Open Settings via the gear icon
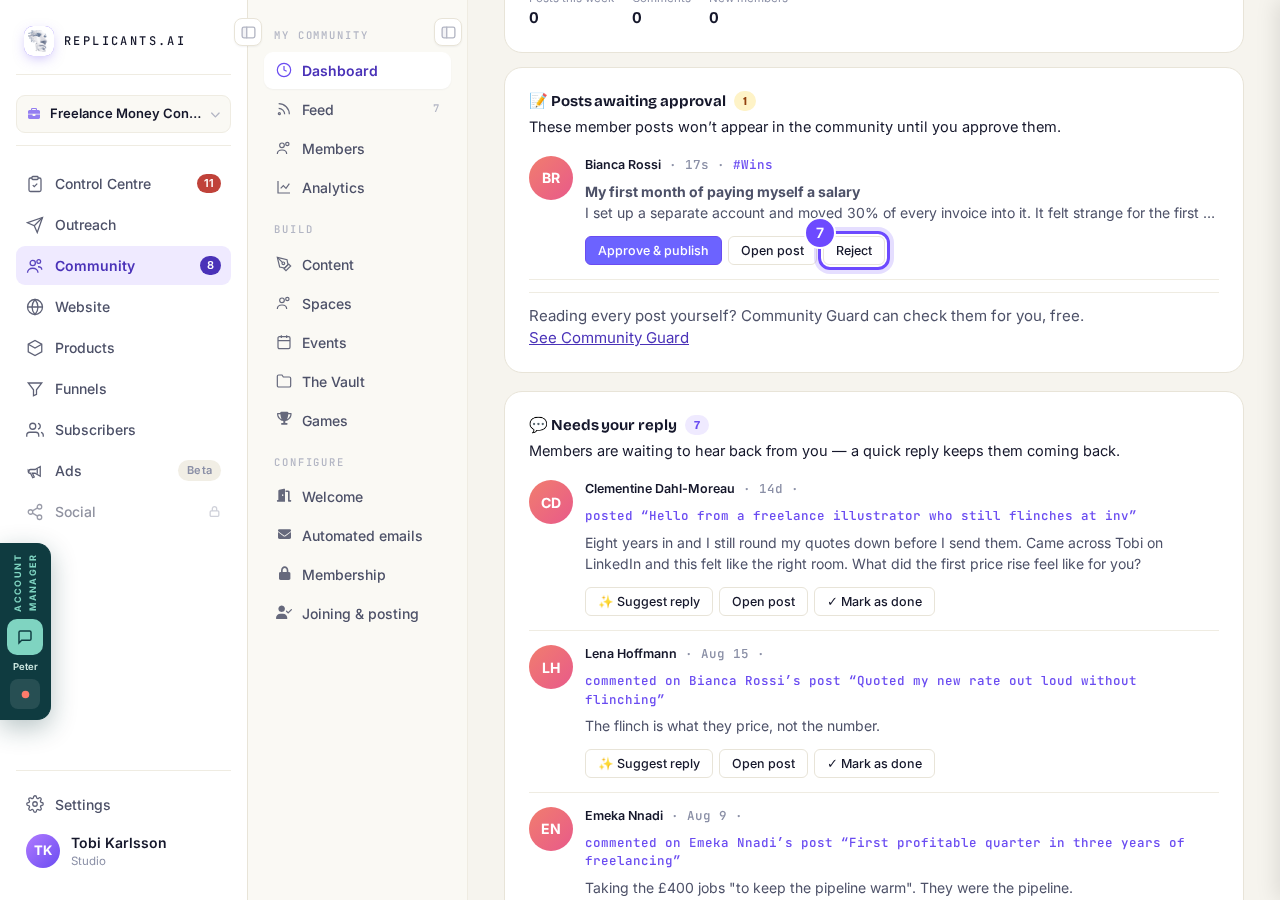This screenshot has width=1280, height=900. pyautogui.click(x=35, y=805)
